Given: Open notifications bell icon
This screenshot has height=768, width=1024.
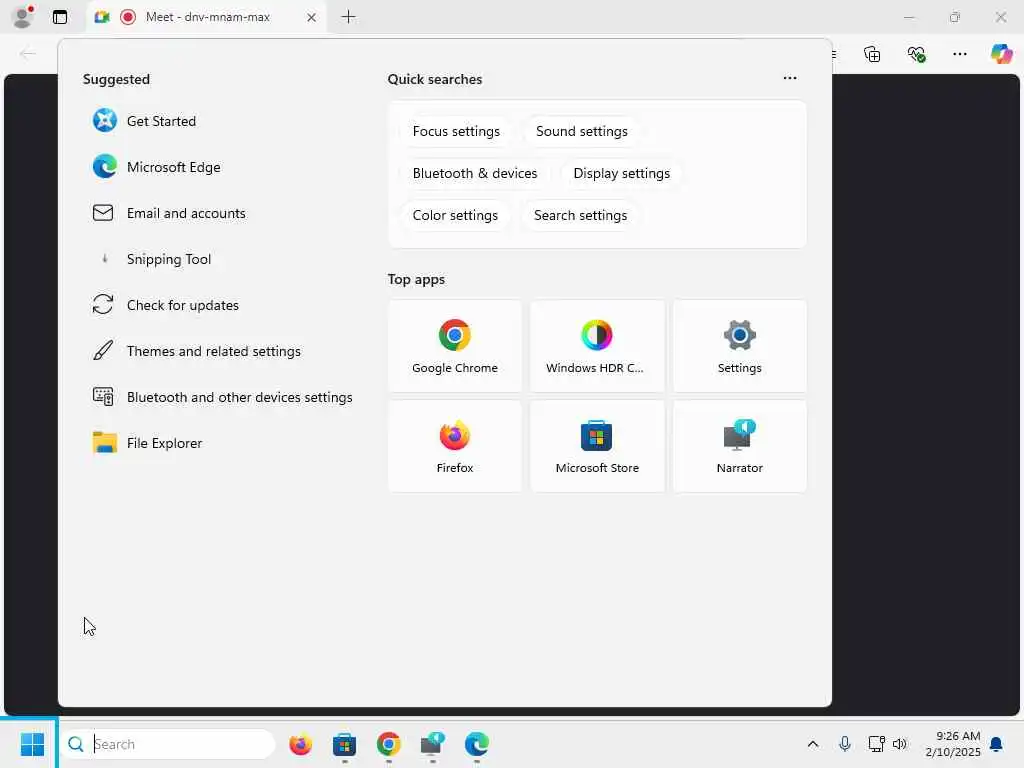Looking at the screenshot, I should coord(996,744).
